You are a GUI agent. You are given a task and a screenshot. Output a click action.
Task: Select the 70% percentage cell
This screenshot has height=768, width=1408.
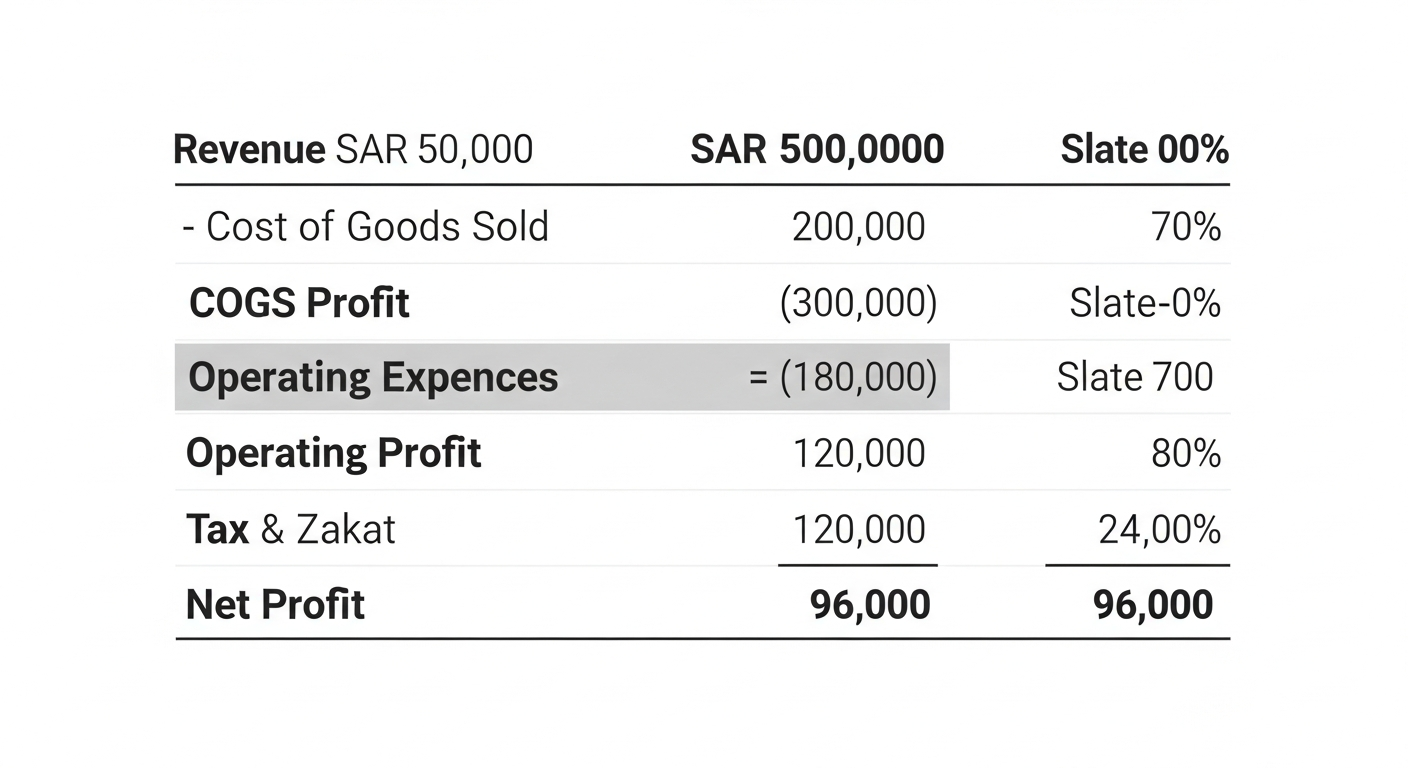1186,227
